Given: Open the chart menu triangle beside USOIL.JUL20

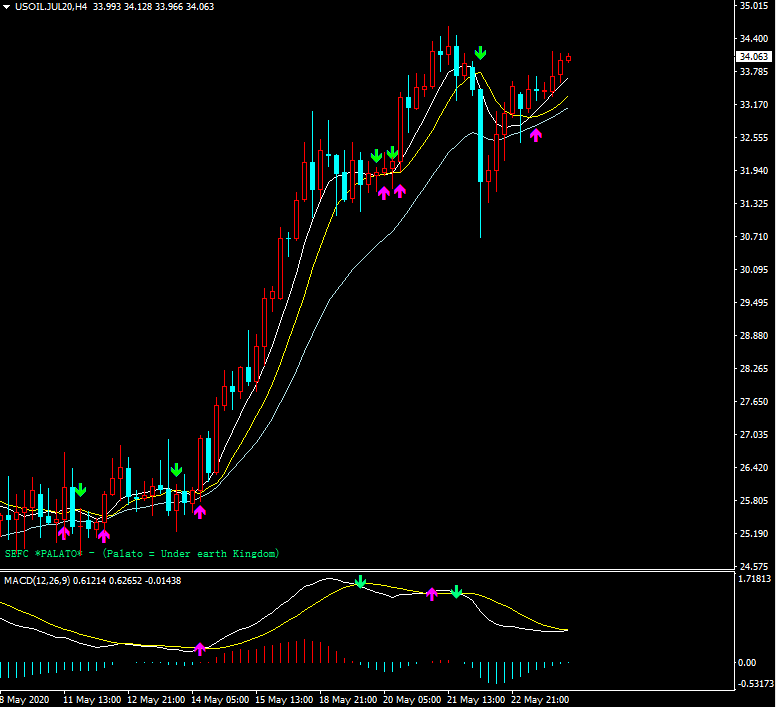Looking at the screenshot, I should 7,7.
